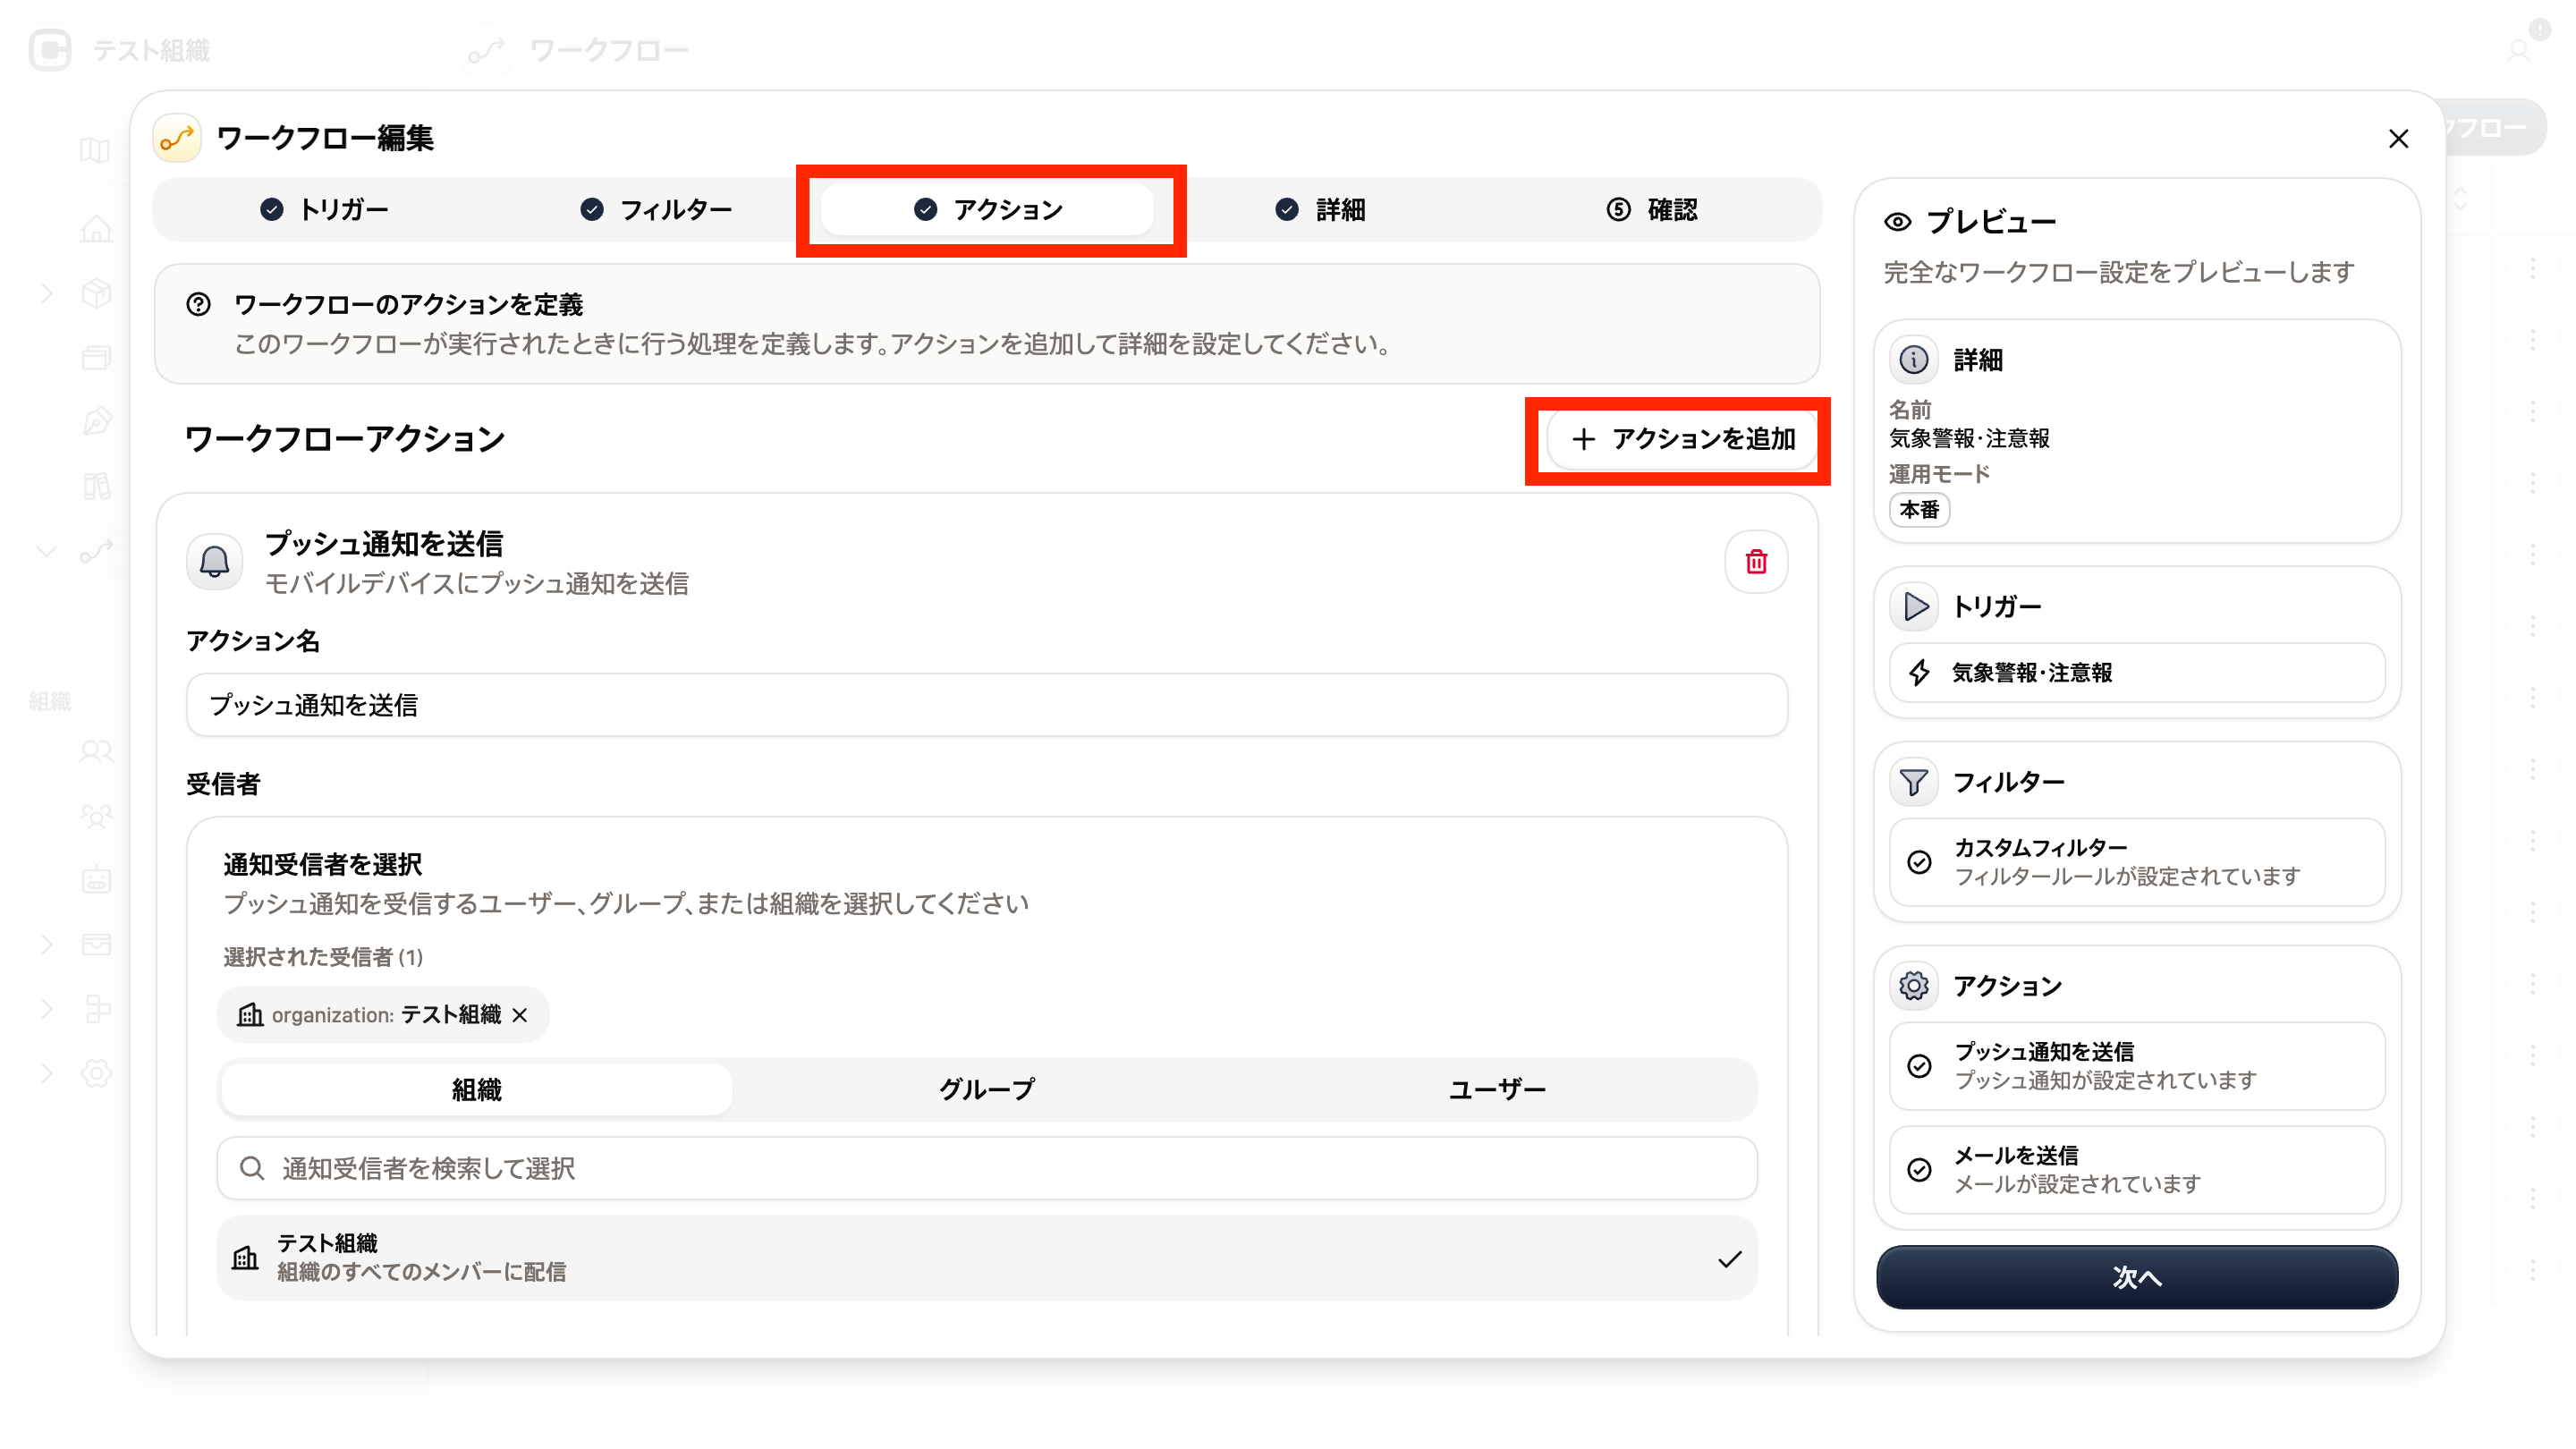Screen dimensions: 2576x1449
Task: Close the ワークフロー編集 dialog
Action: 2398,139
